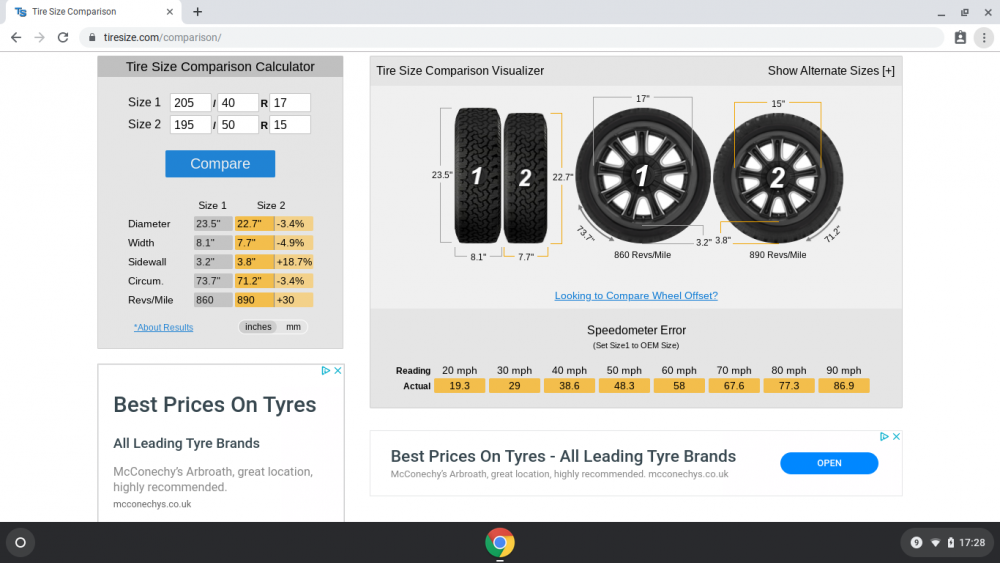This screenshot has height=563, width=1000.
Task: Open a new browser tab
Action: (198, 11)
